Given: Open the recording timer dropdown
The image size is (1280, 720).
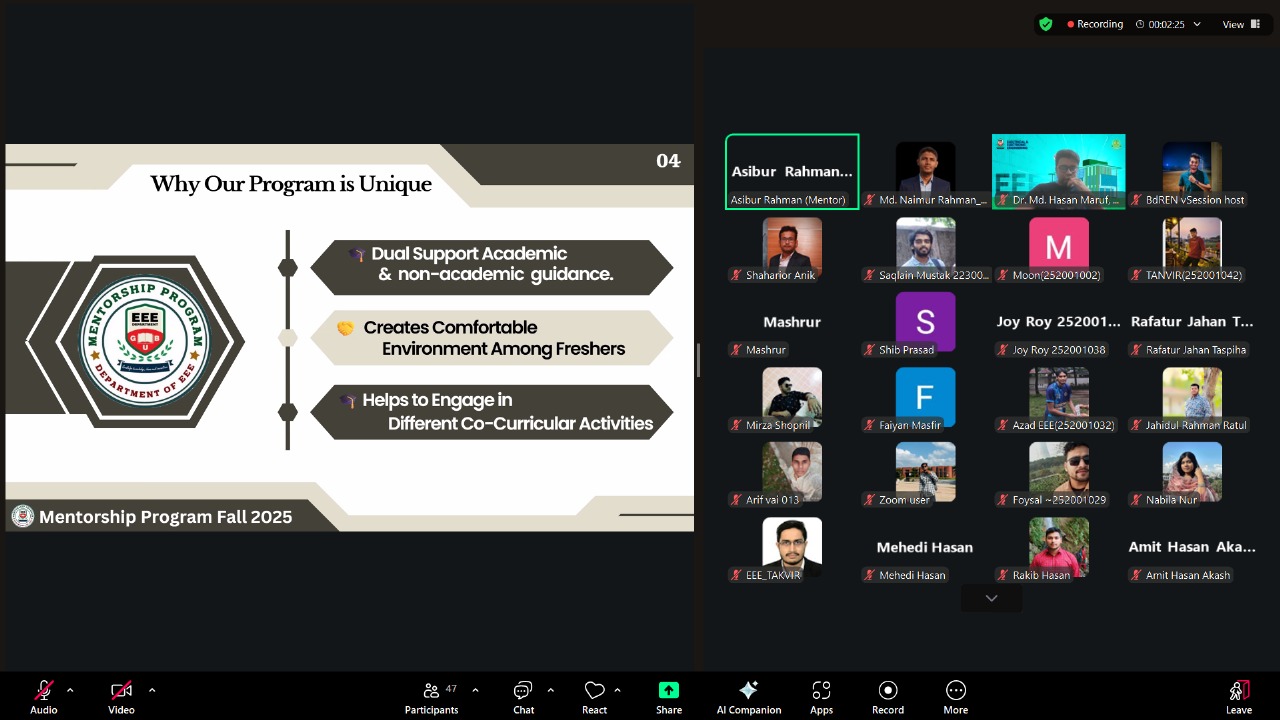Looking at the screenshot, I should tap(1196, 24).
